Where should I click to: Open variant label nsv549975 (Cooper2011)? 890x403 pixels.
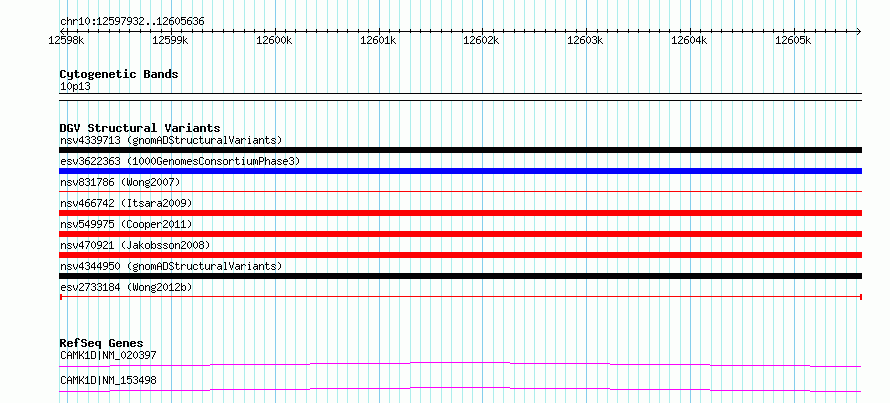coord(126,224)
